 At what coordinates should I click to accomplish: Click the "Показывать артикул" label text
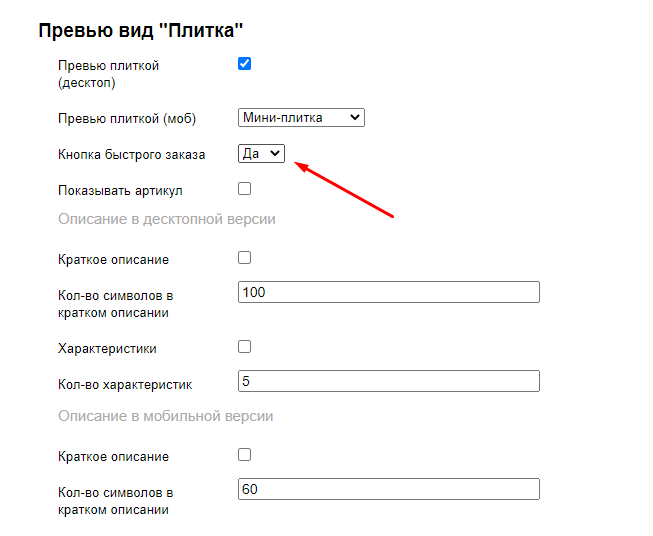[x=120, y=190]
